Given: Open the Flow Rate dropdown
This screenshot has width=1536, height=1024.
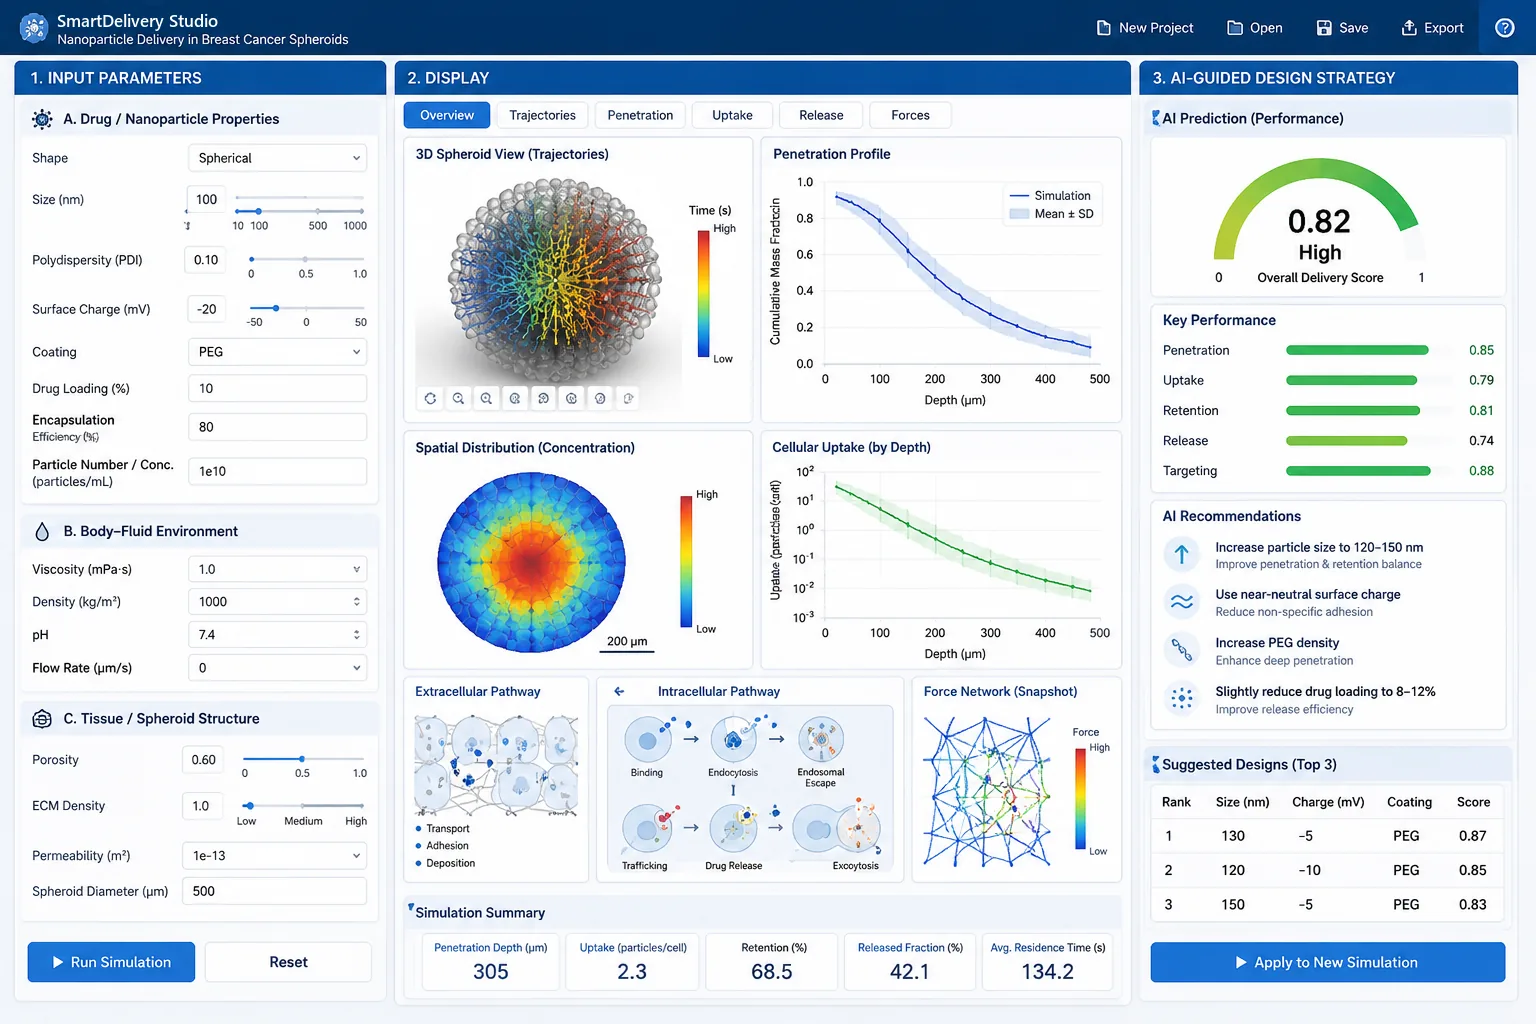Looking at the screenshot, I should [277, 668].
